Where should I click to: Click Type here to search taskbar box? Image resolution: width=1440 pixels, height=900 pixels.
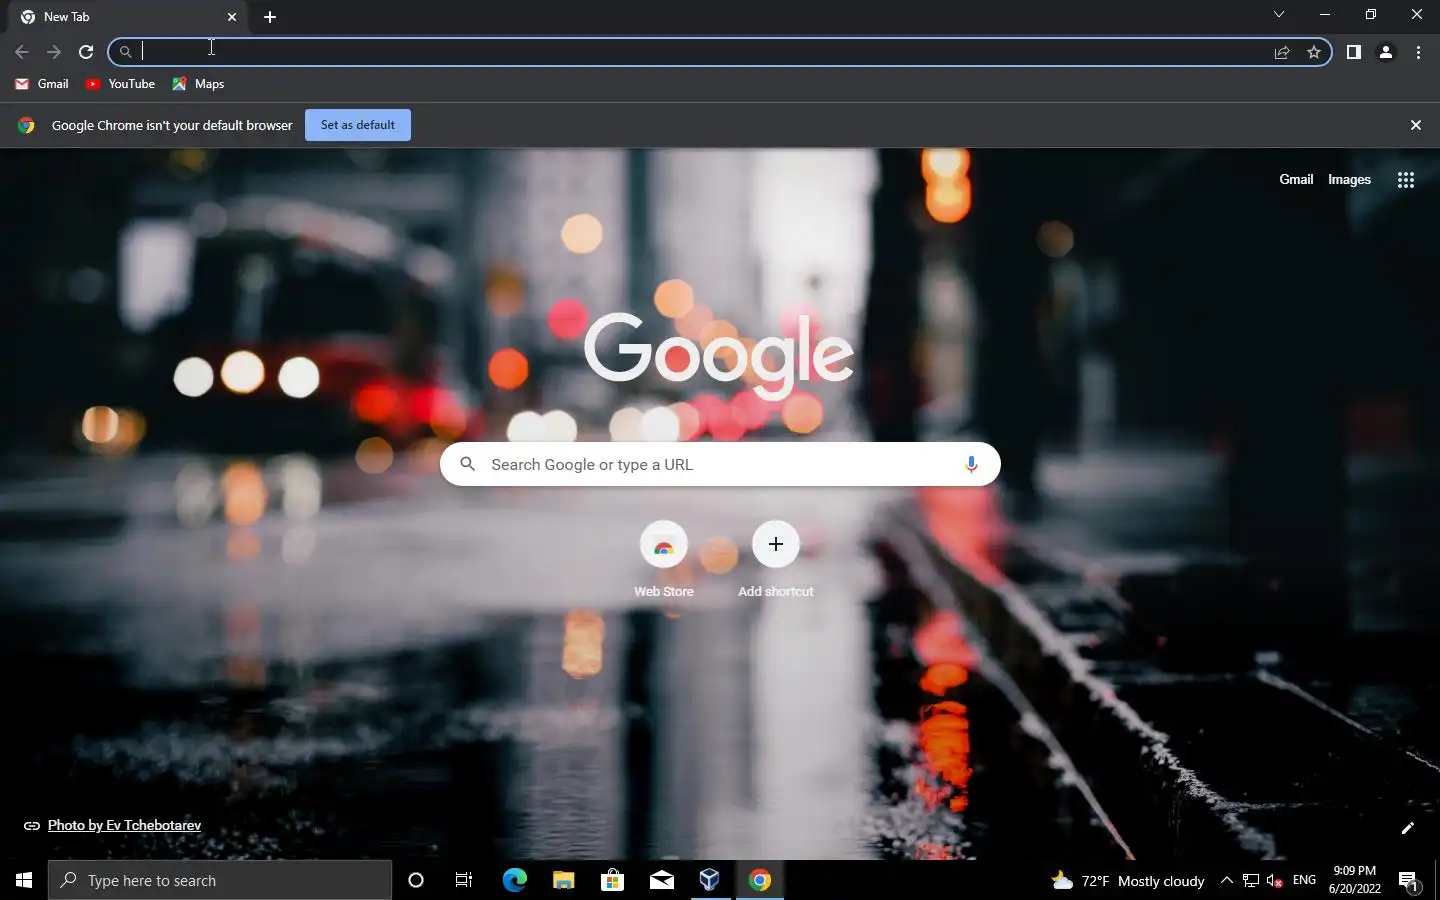click(220, 880)
